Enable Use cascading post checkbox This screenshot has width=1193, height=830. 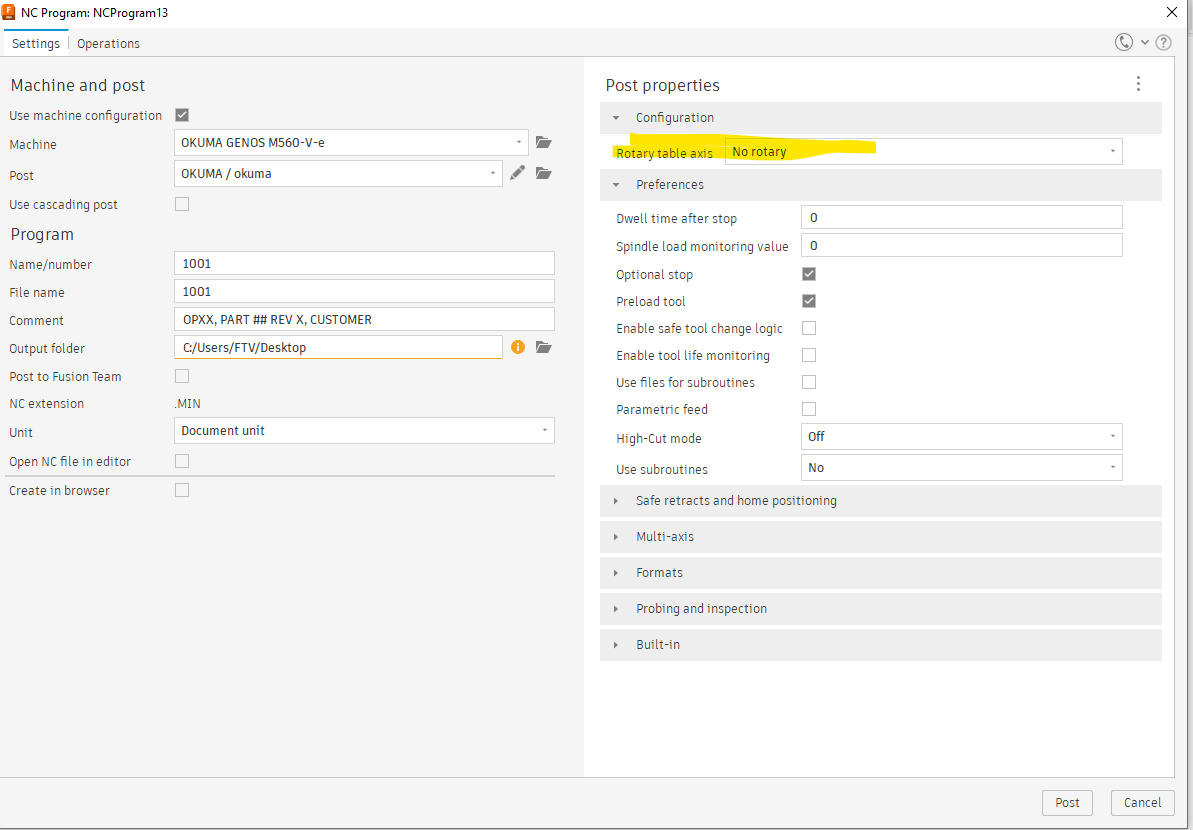tap(182, 204)
